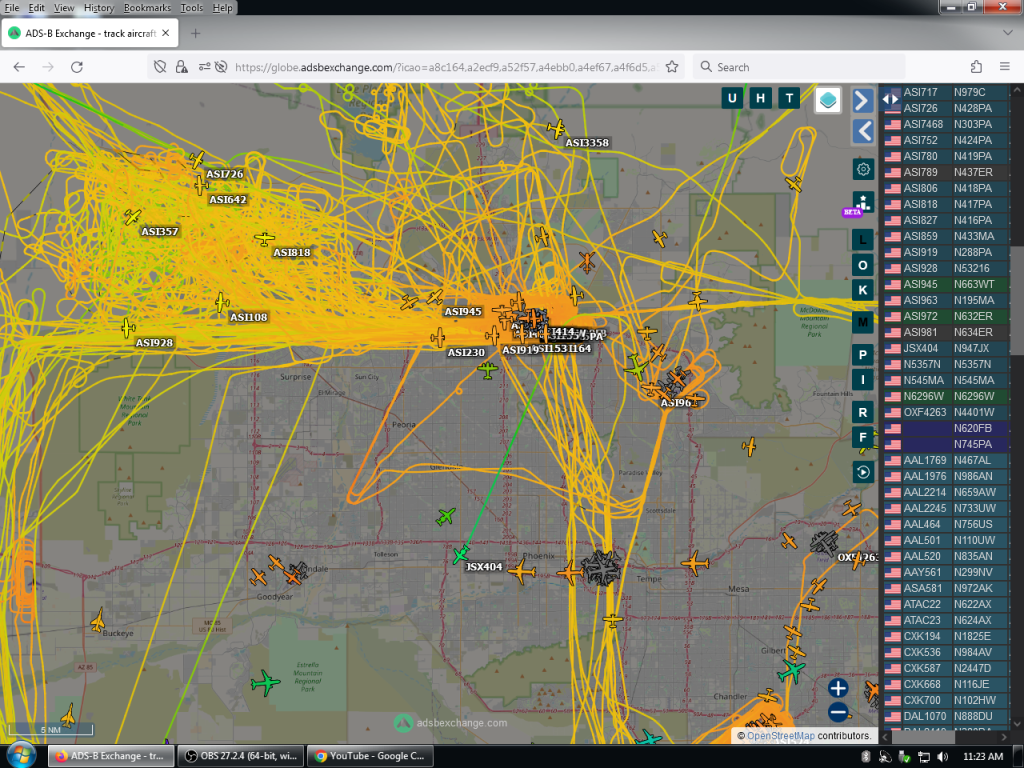Screen dimensions: 1024x768
Task: Click the F follow button
Action: pos(863,437)
